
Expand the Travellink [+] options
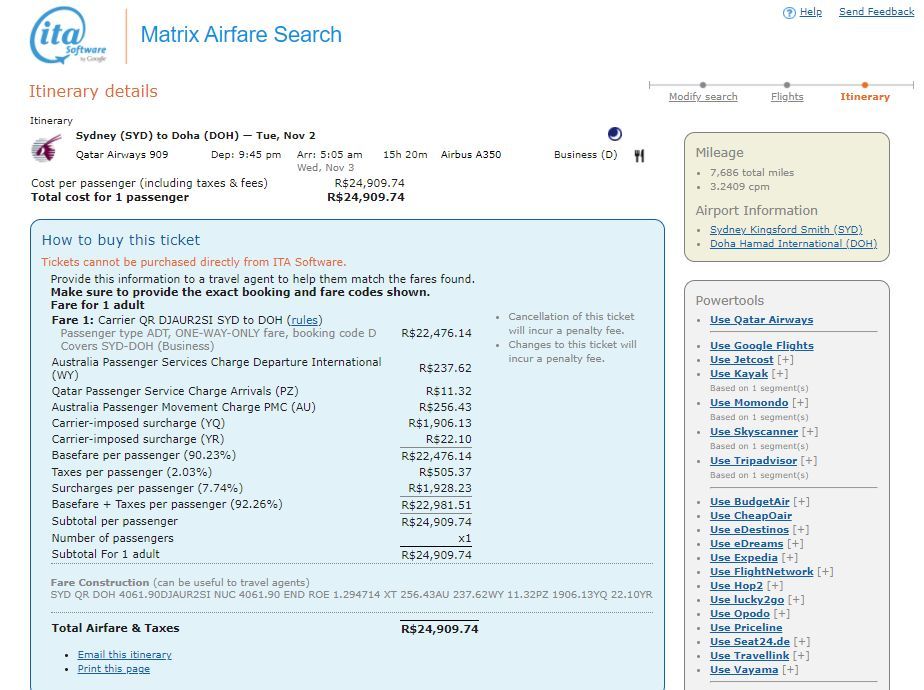click(x=801, y=655)
